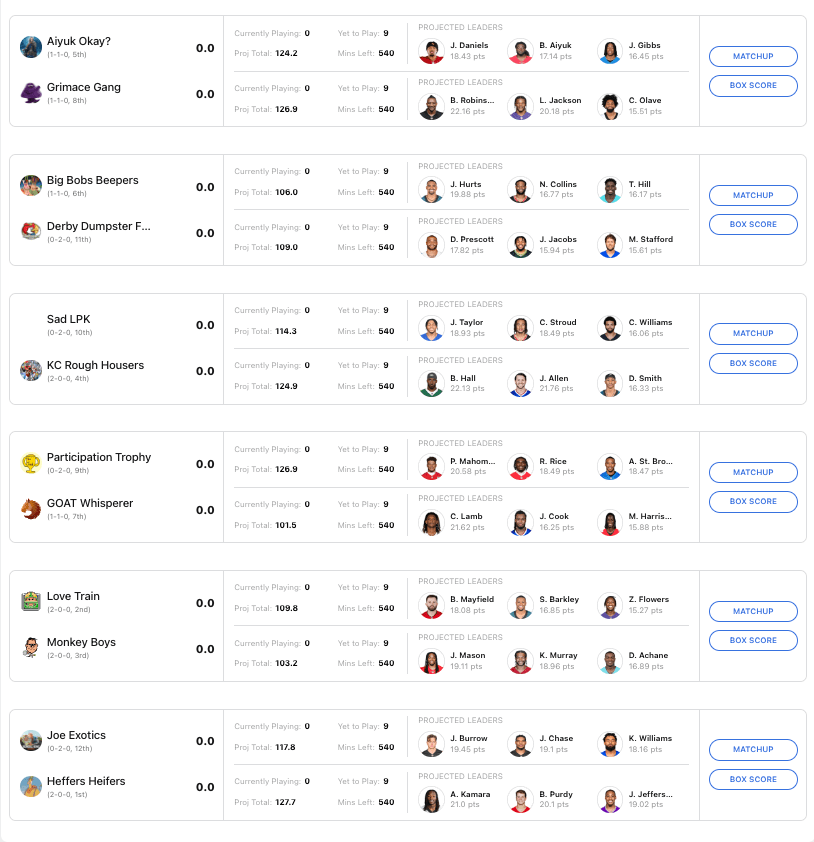
Task: Click the Aiyuk Okay? team logo
Action: tap(31, 47)
